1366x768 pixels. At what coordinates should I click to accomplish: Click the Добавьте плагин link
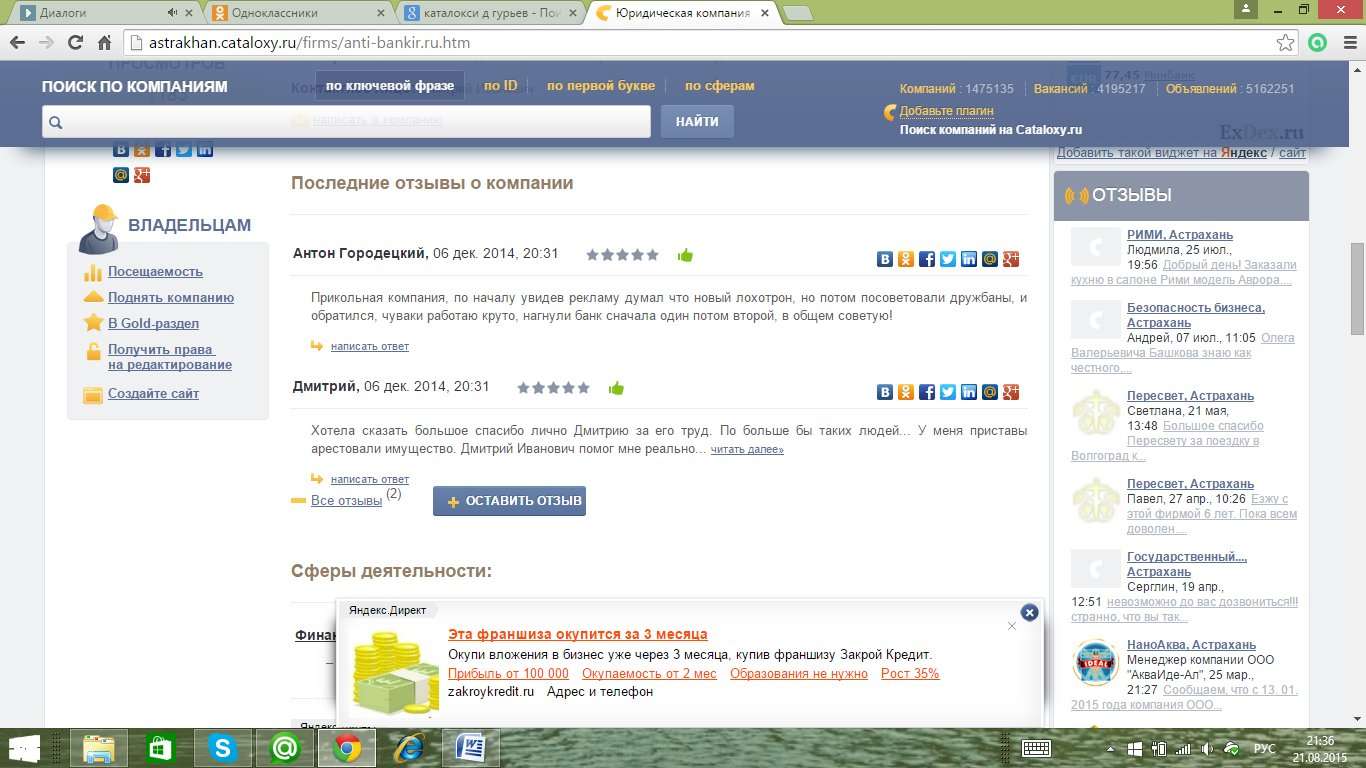coord(946,111)
